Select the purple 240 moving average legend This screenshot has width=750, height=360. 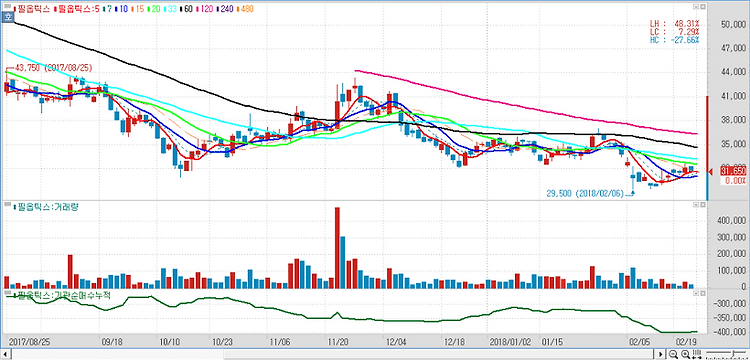(x=225, y=9)
